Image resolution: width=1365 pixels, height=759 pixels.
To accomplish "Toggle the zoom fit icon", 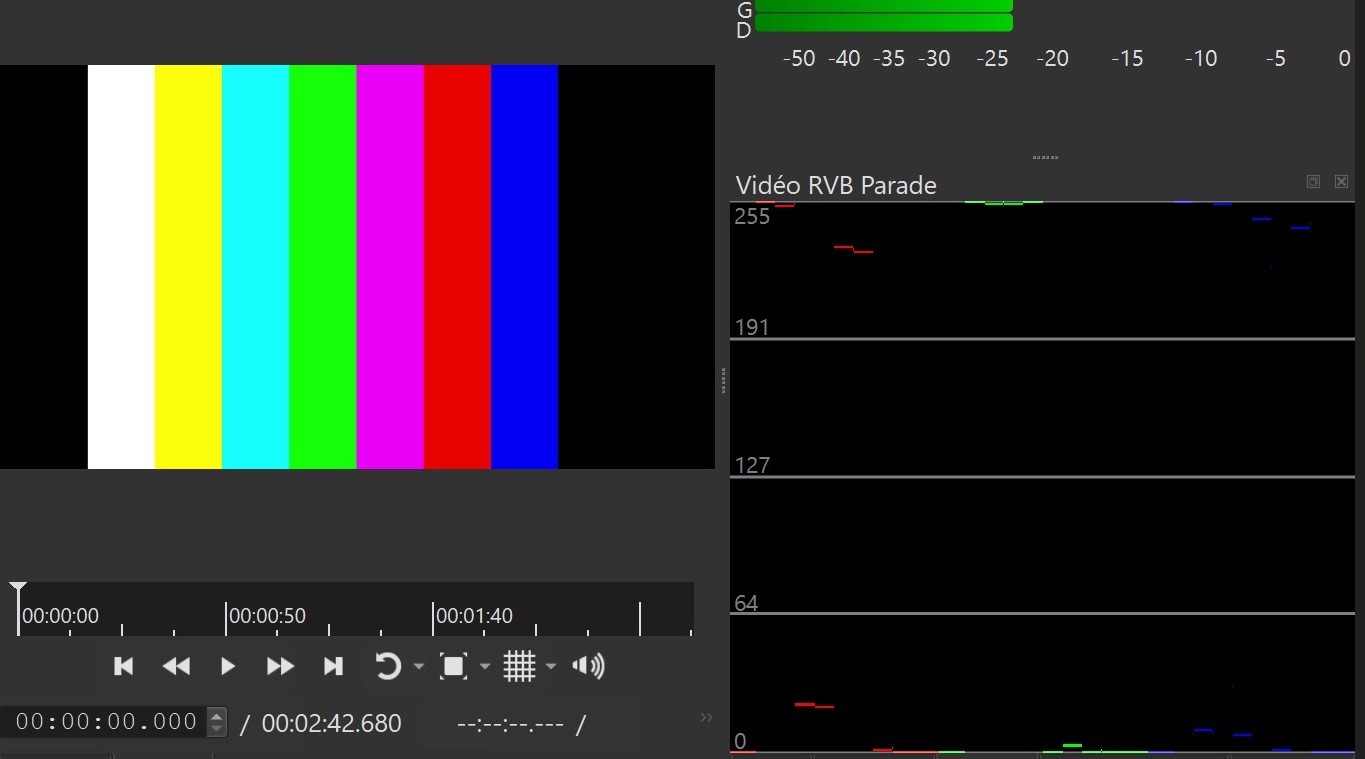I will (454, 667).
